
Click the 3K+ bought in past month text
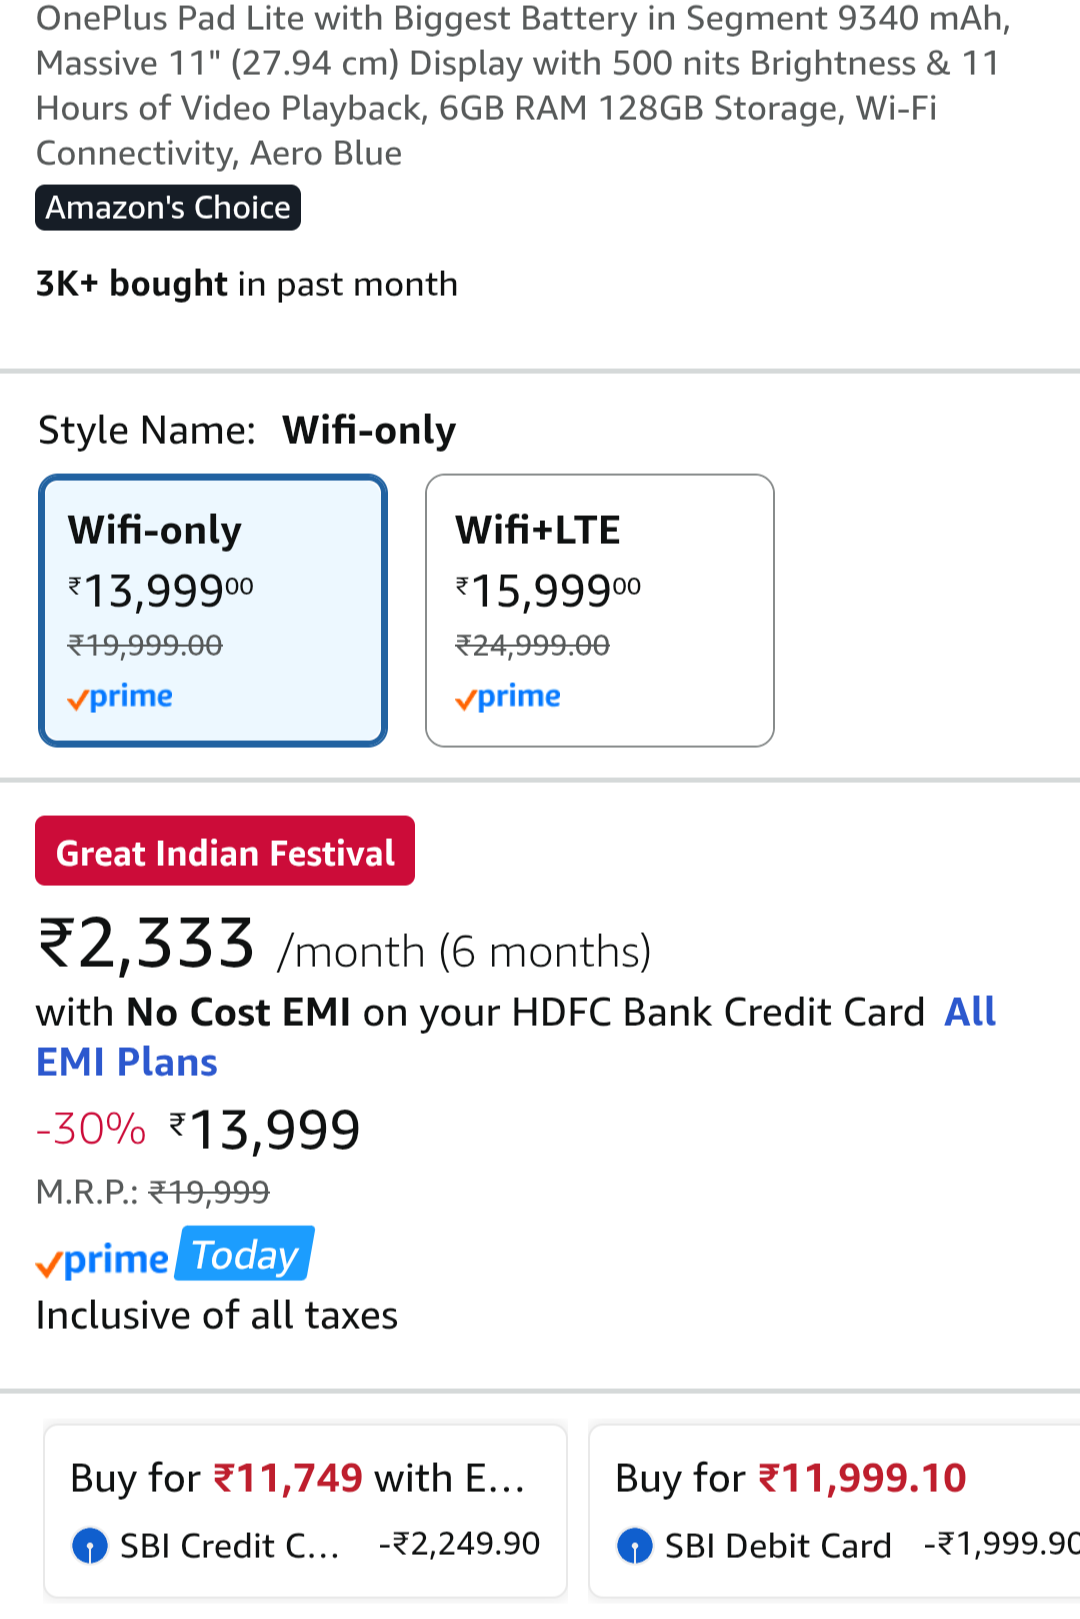point(247,284)
